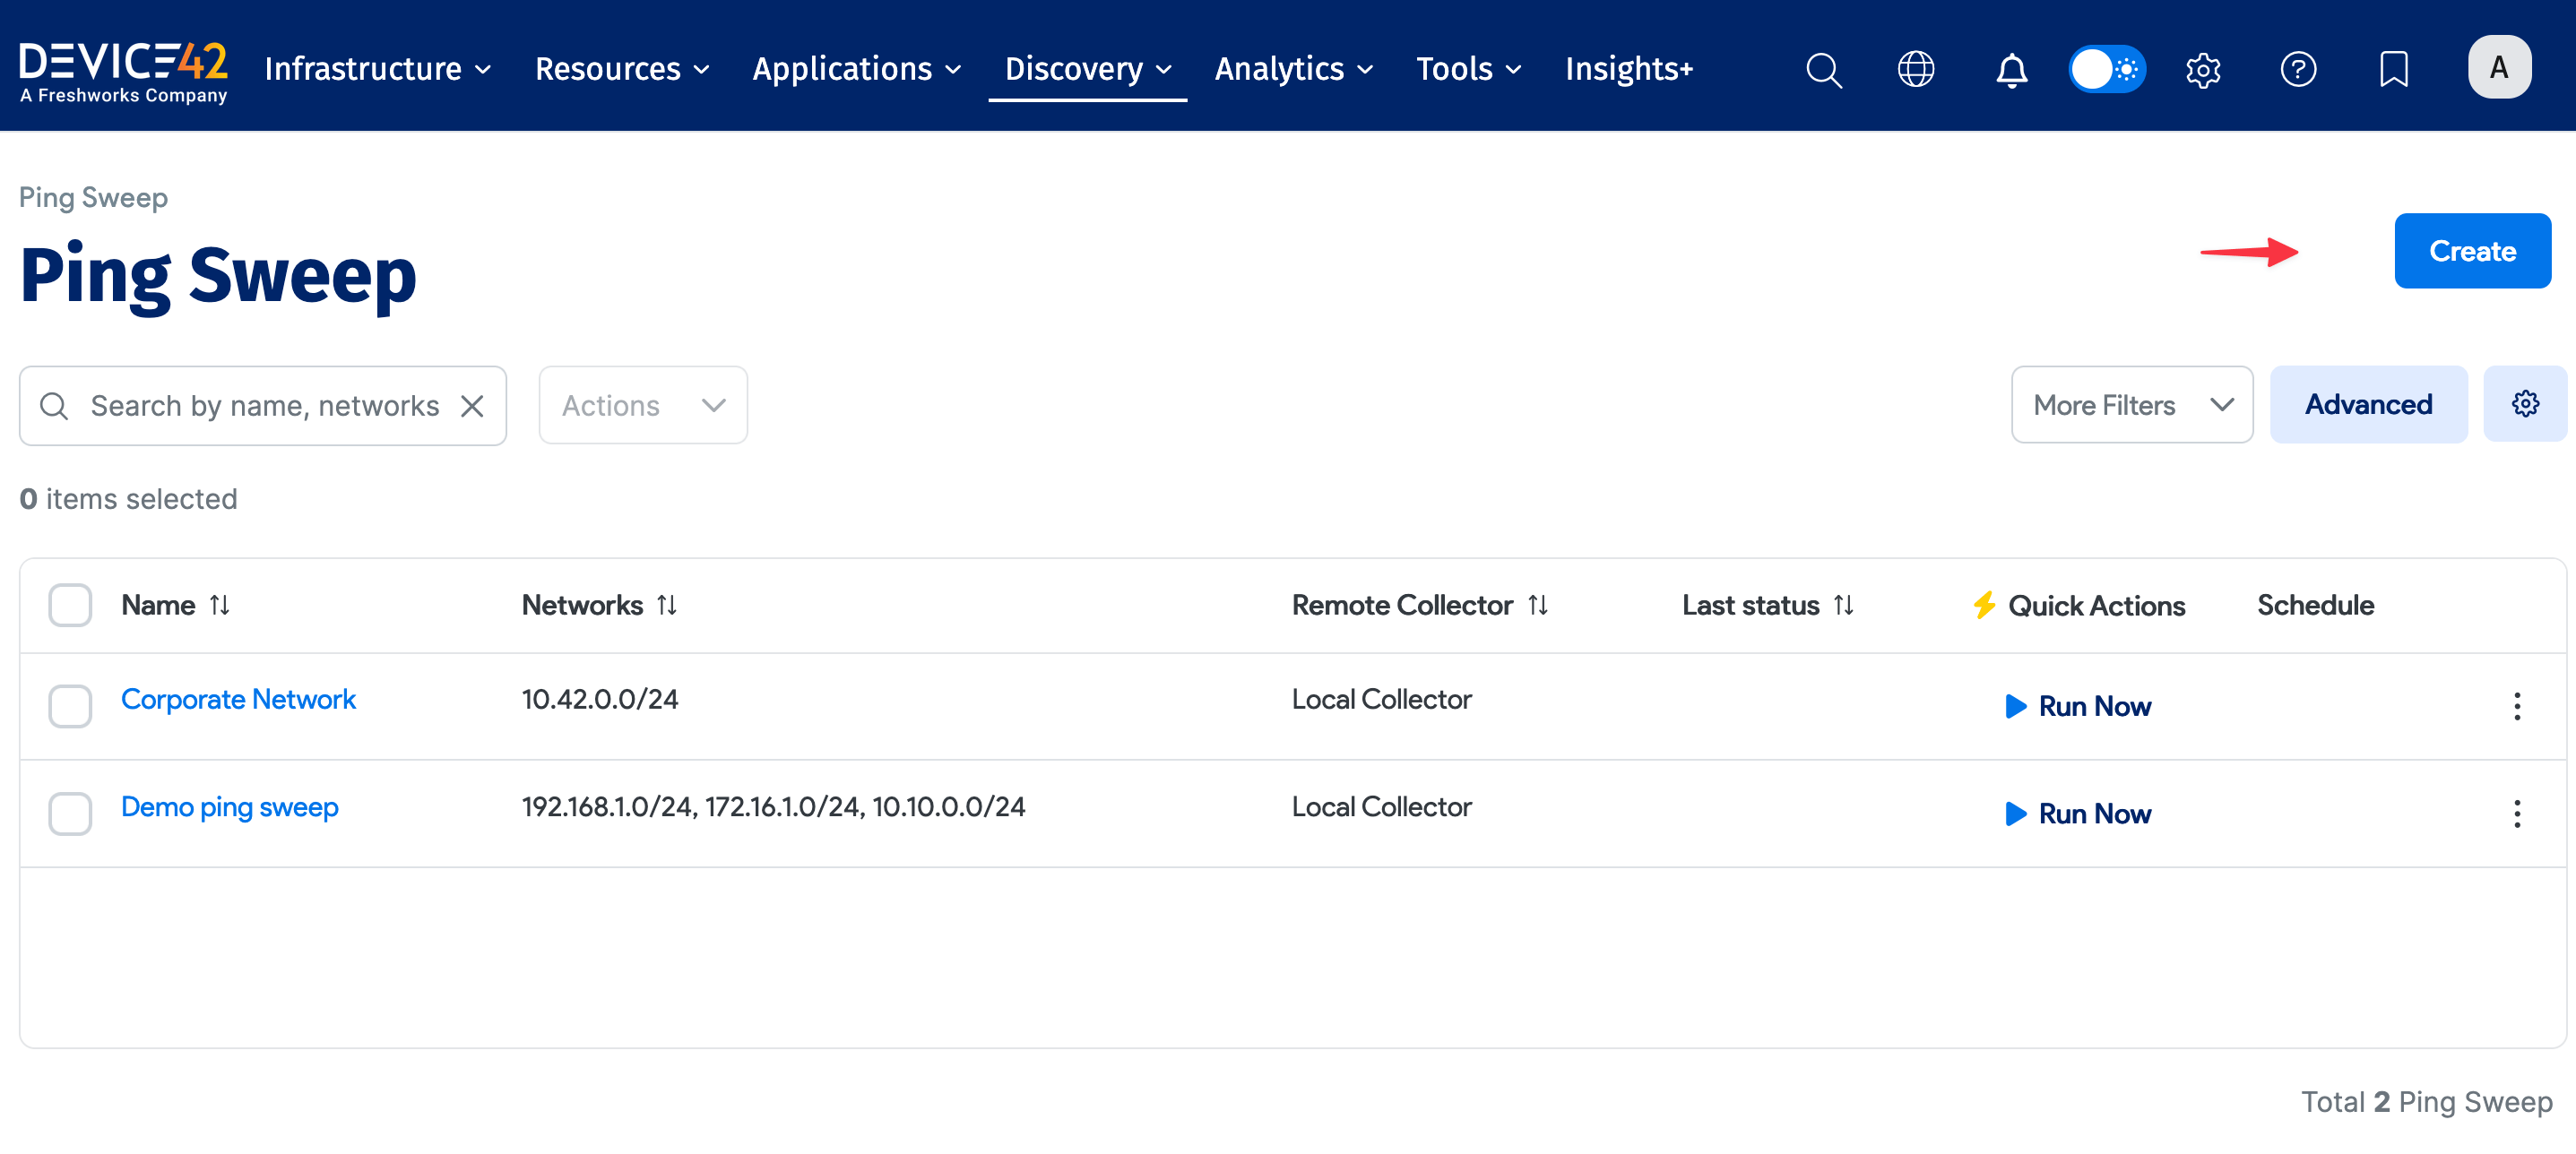Image resolution: width=2576 pixels, height=1154 pixels.
Task: Open the More Filters dropdown
Action: [x=2131, y=405]
